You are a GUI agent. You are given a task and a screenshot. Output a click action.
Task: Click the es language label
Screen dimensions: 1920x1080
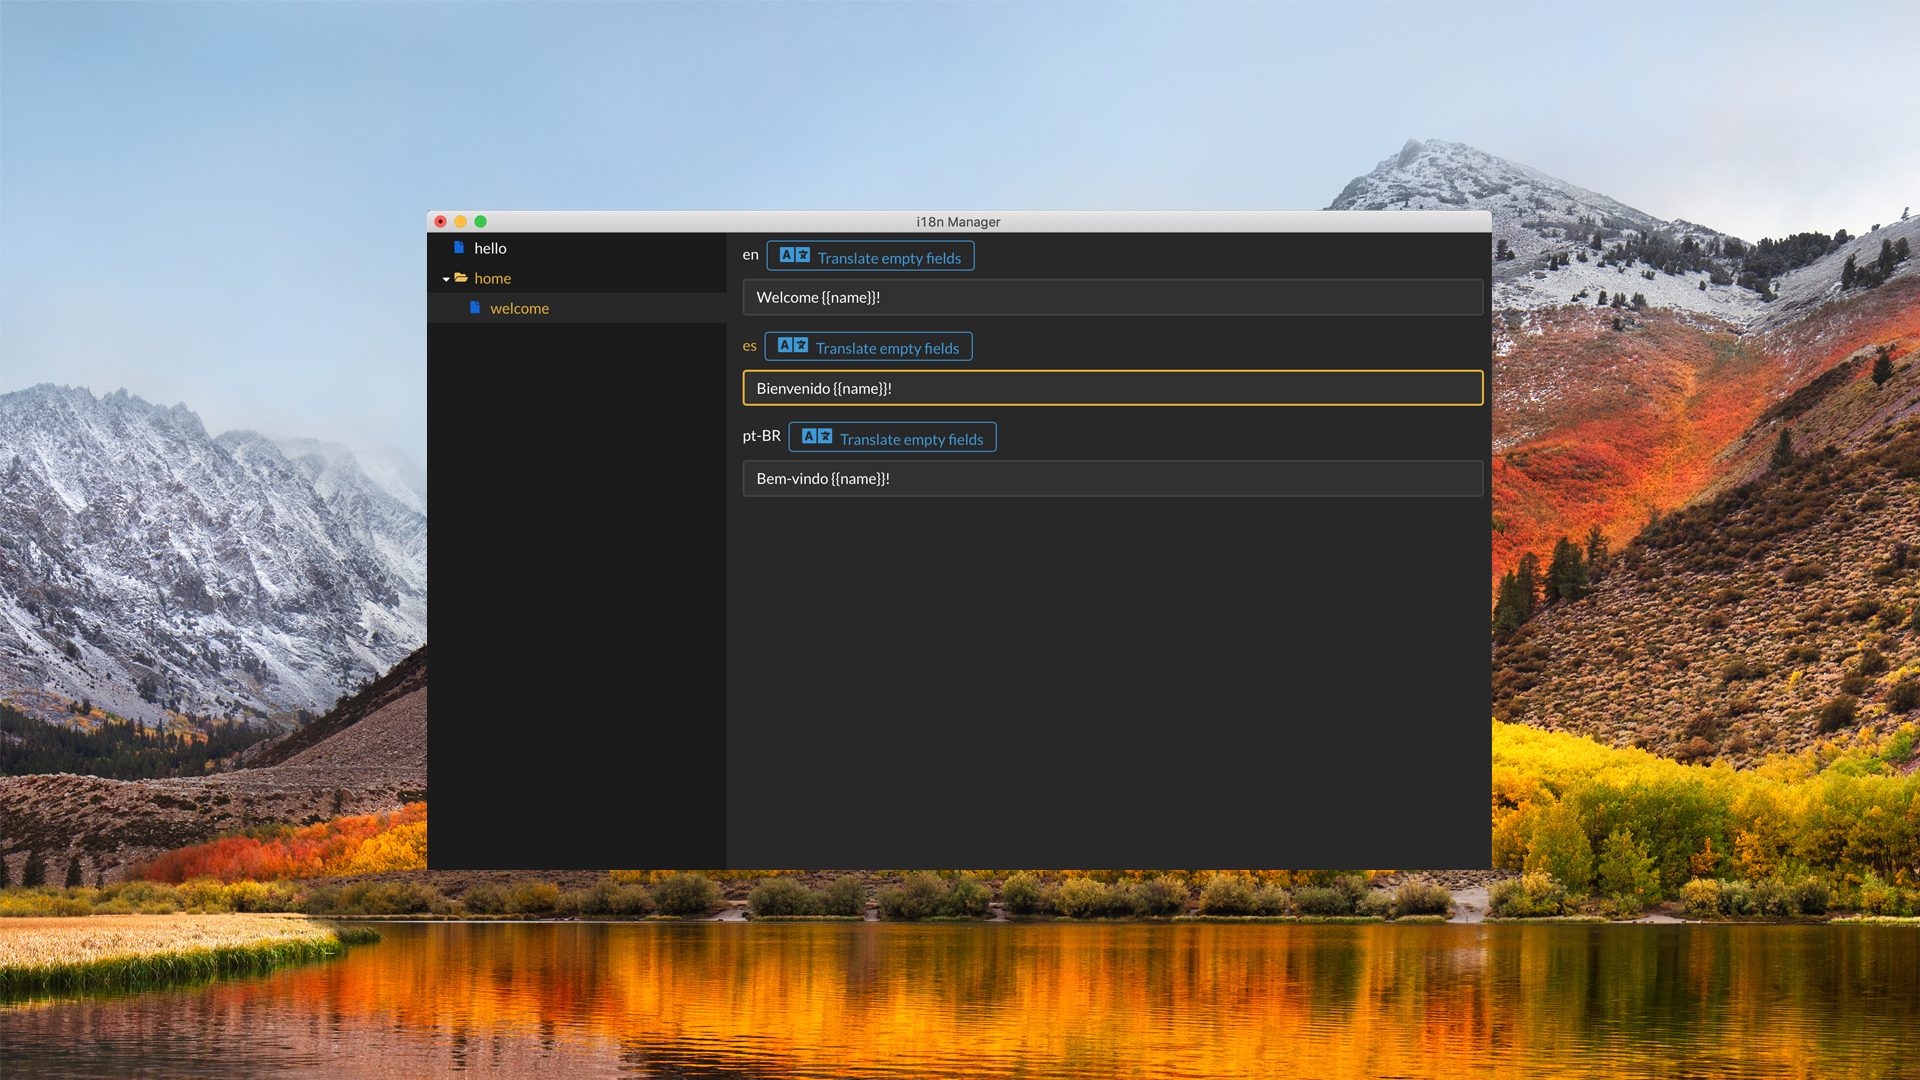click(x=749, y=346)
